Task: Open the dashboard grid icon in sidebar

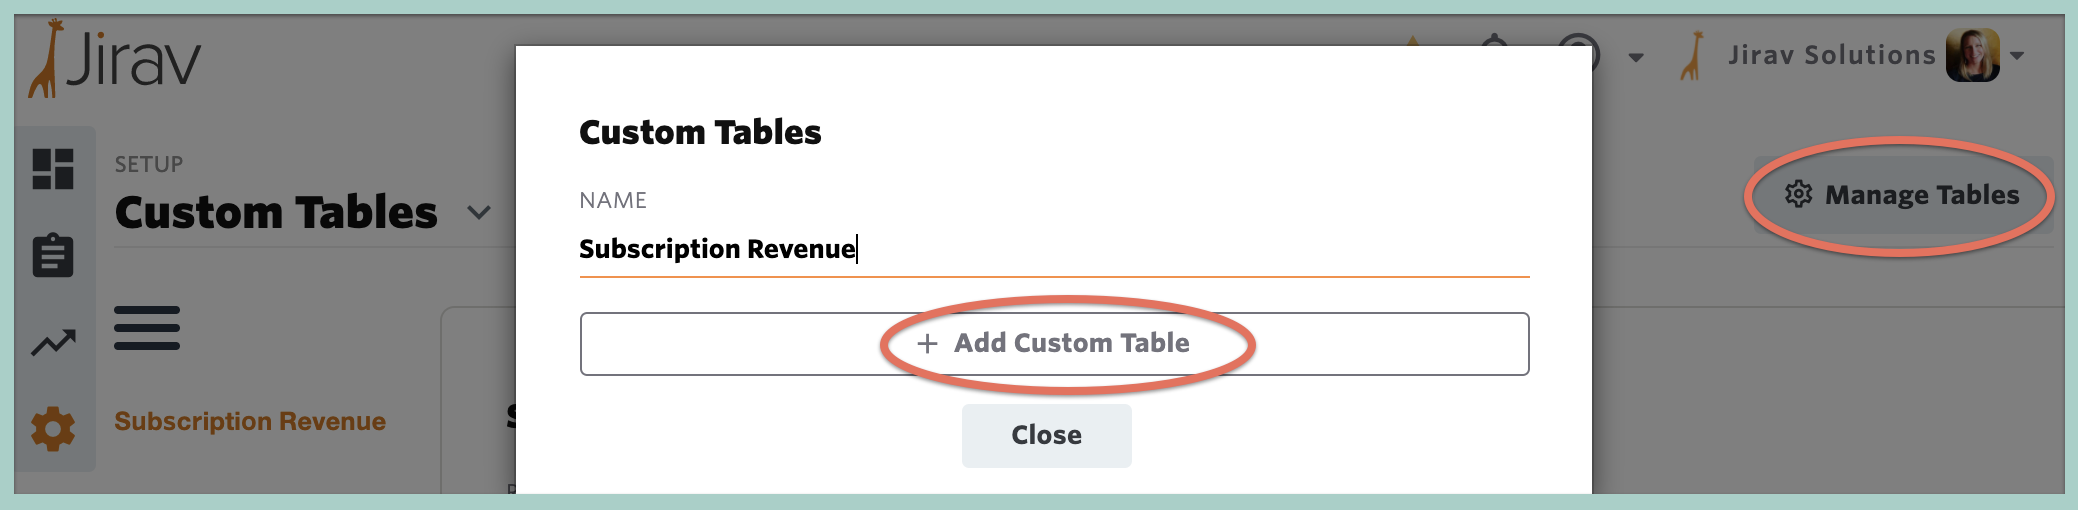Action: coord(53,169)
